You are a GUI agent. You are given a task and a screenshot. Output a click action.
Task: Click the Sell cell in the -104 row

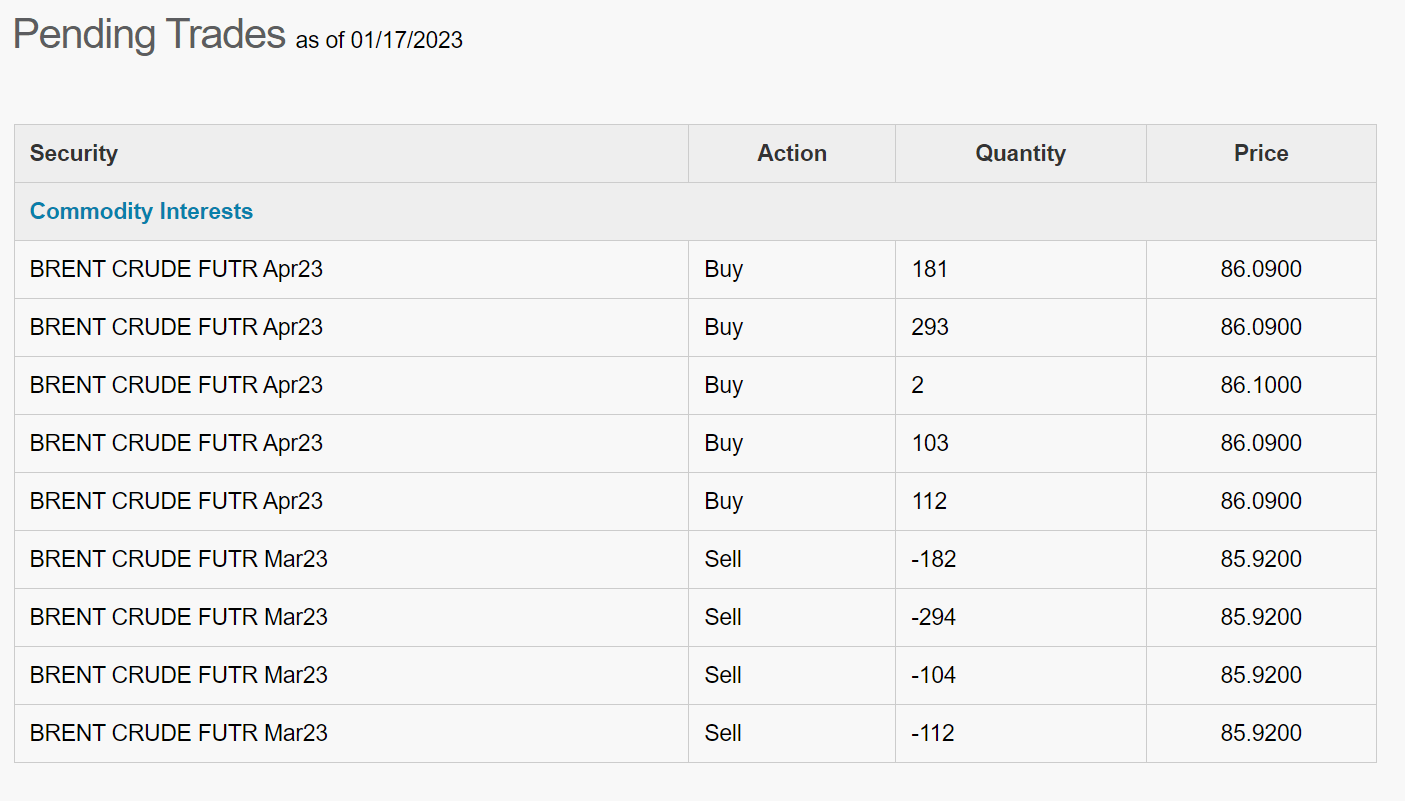pos(722,675)
